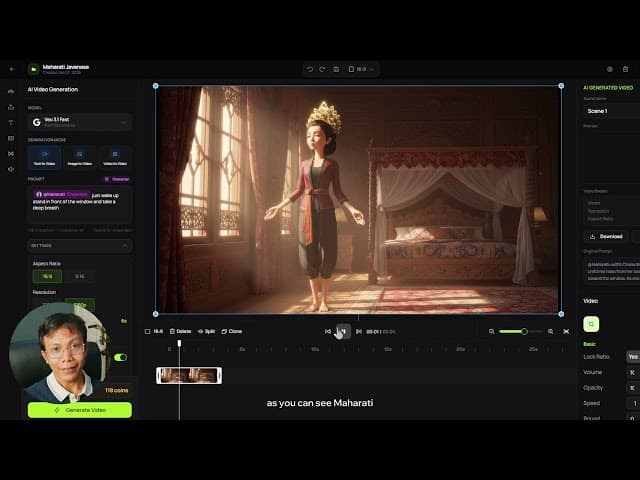Click the Google logo of the model

click(37, 122)
